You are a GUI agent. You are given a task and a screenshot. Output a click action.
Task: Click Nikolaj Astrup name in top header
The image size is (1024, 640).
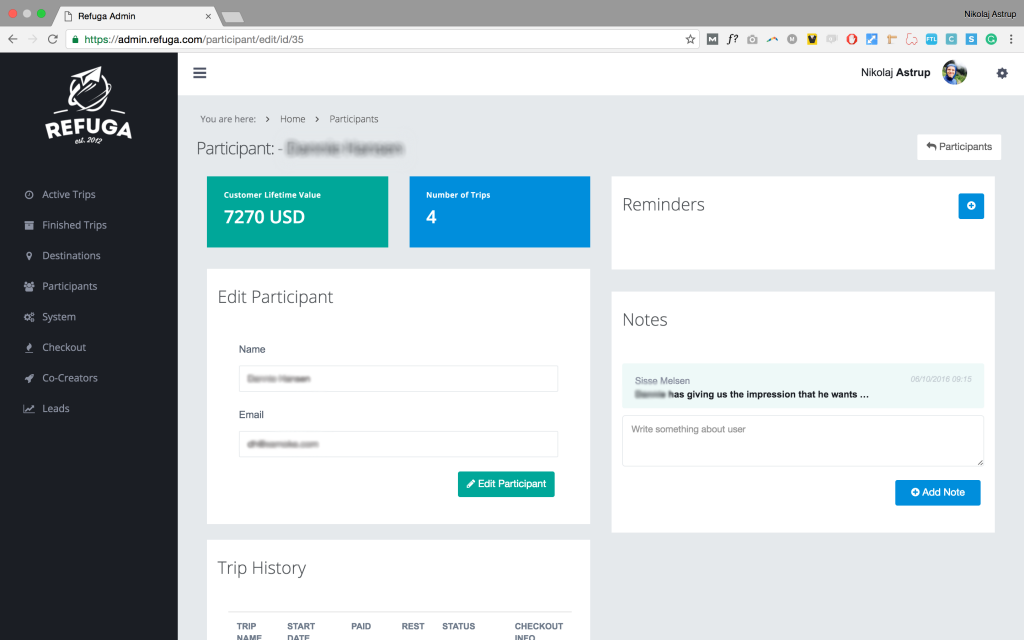(x=895, y=72)
